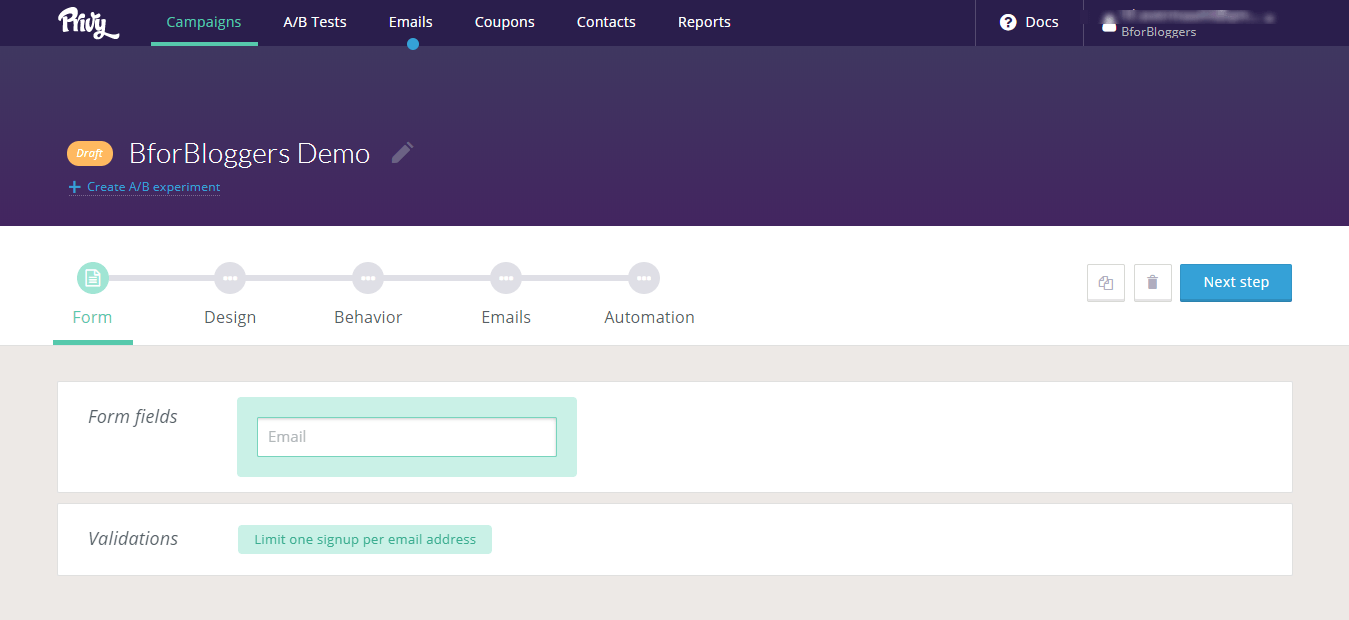
Task: Select the Behavior step circle icon
Action: [368, 278]
